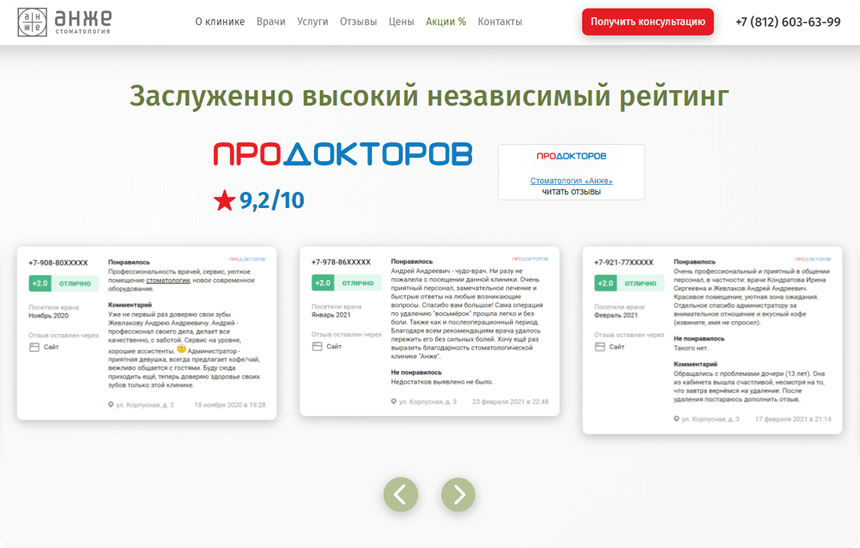Go to the Контакты page

pos(500,22)
